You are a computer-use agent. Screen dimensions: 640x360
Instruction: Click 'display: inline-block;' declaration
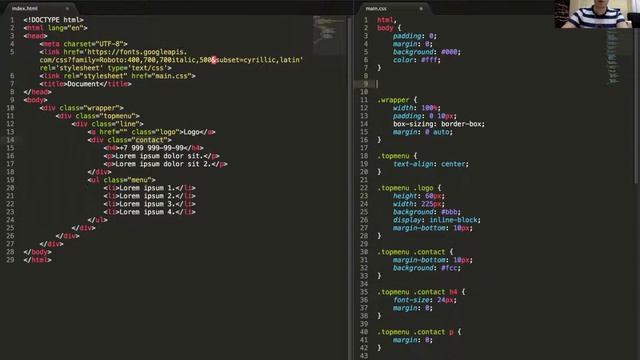[437, 220]
